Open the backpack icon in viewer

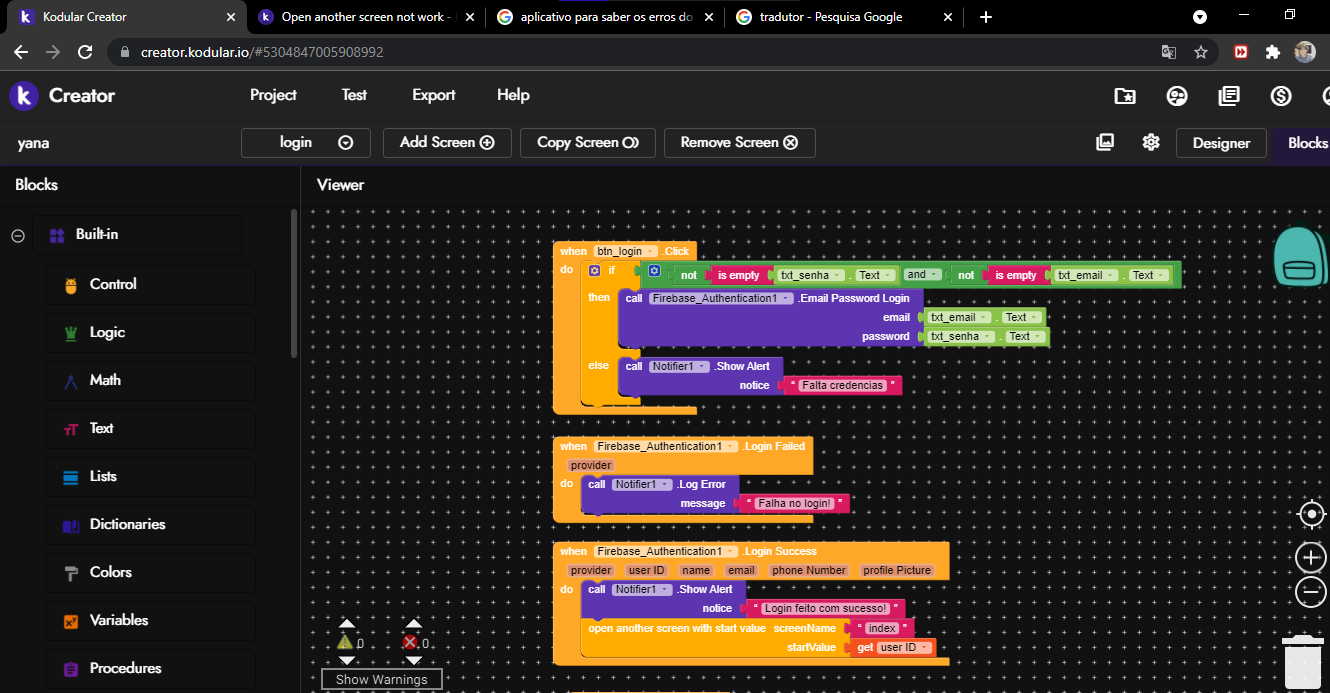pos(1299,256)
